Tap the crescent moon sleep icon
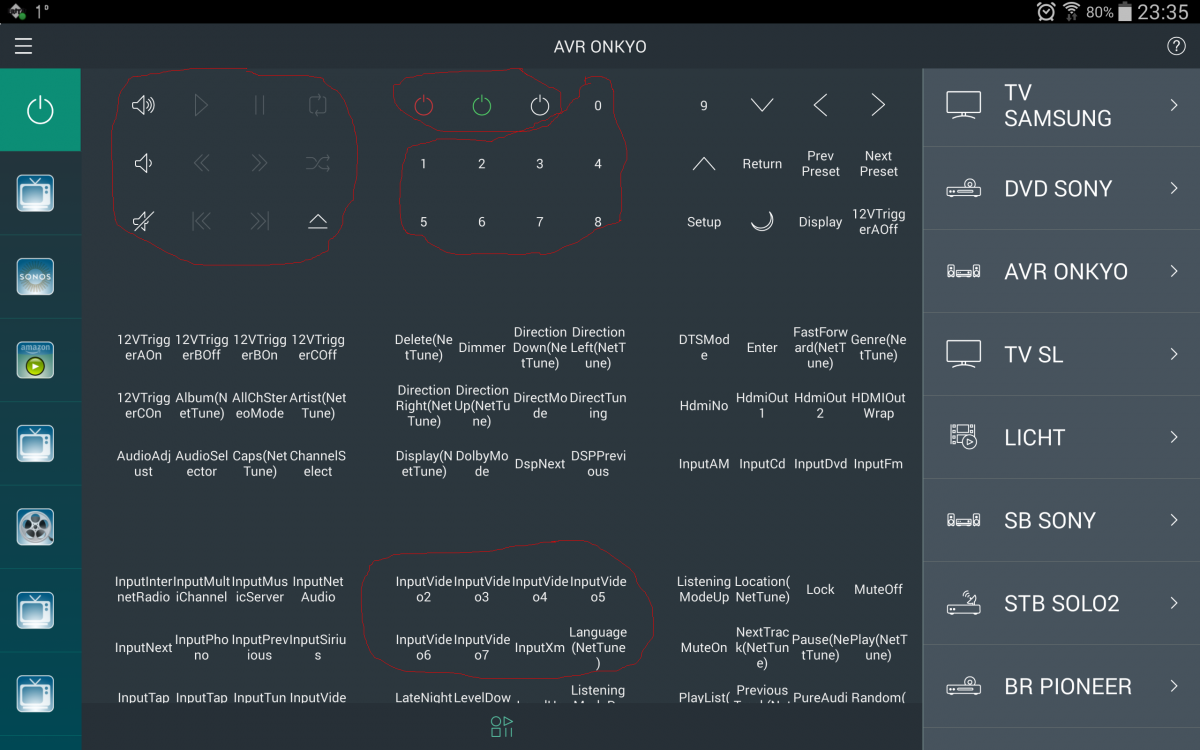 point(762,222)
